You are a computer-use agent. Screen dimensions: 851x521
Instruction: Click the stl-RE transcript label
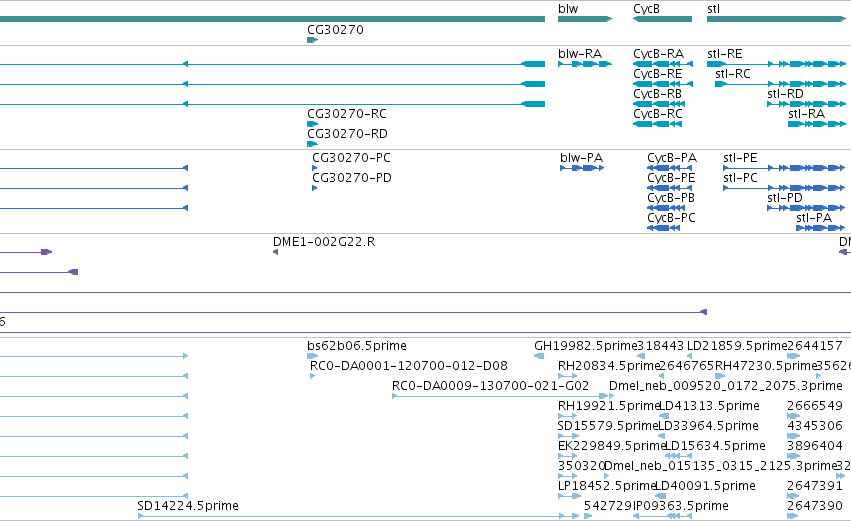(725, 54)
